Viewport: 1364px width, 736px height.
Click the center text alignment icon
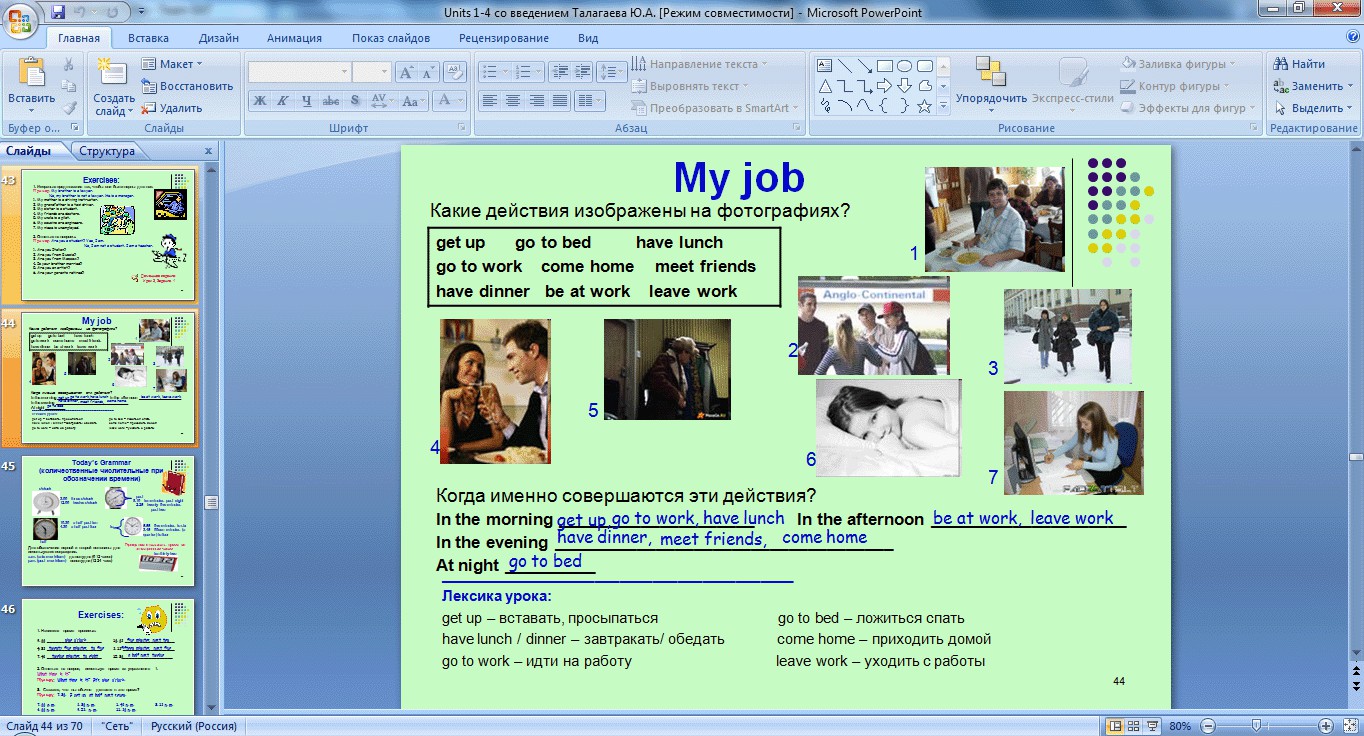pos(513,101)
